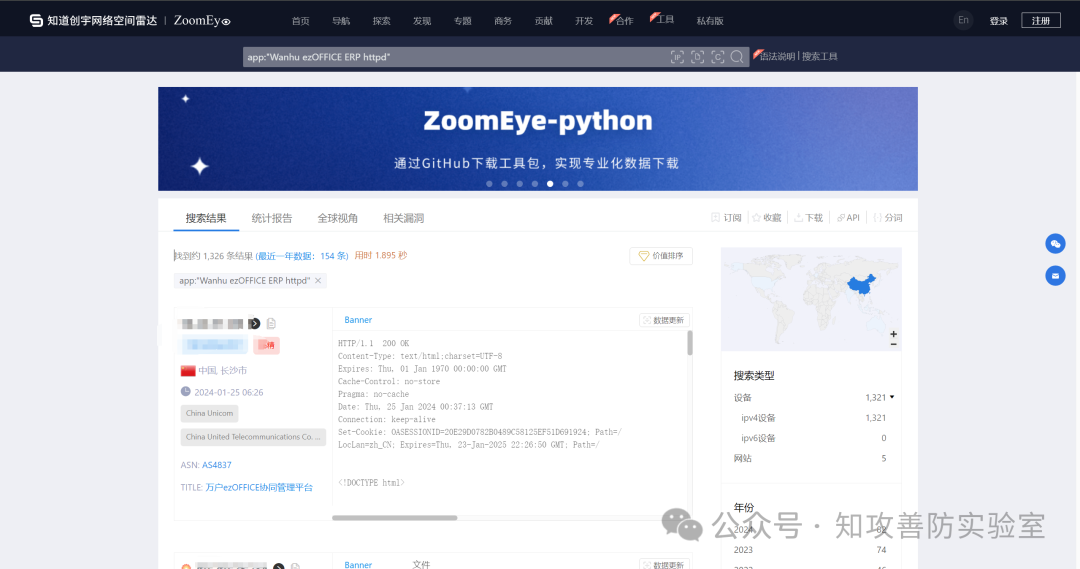Click the first carousel dot on banner
Viewport: 1080px width, 569px height.
pyautogui.click(x=489, y=184)
